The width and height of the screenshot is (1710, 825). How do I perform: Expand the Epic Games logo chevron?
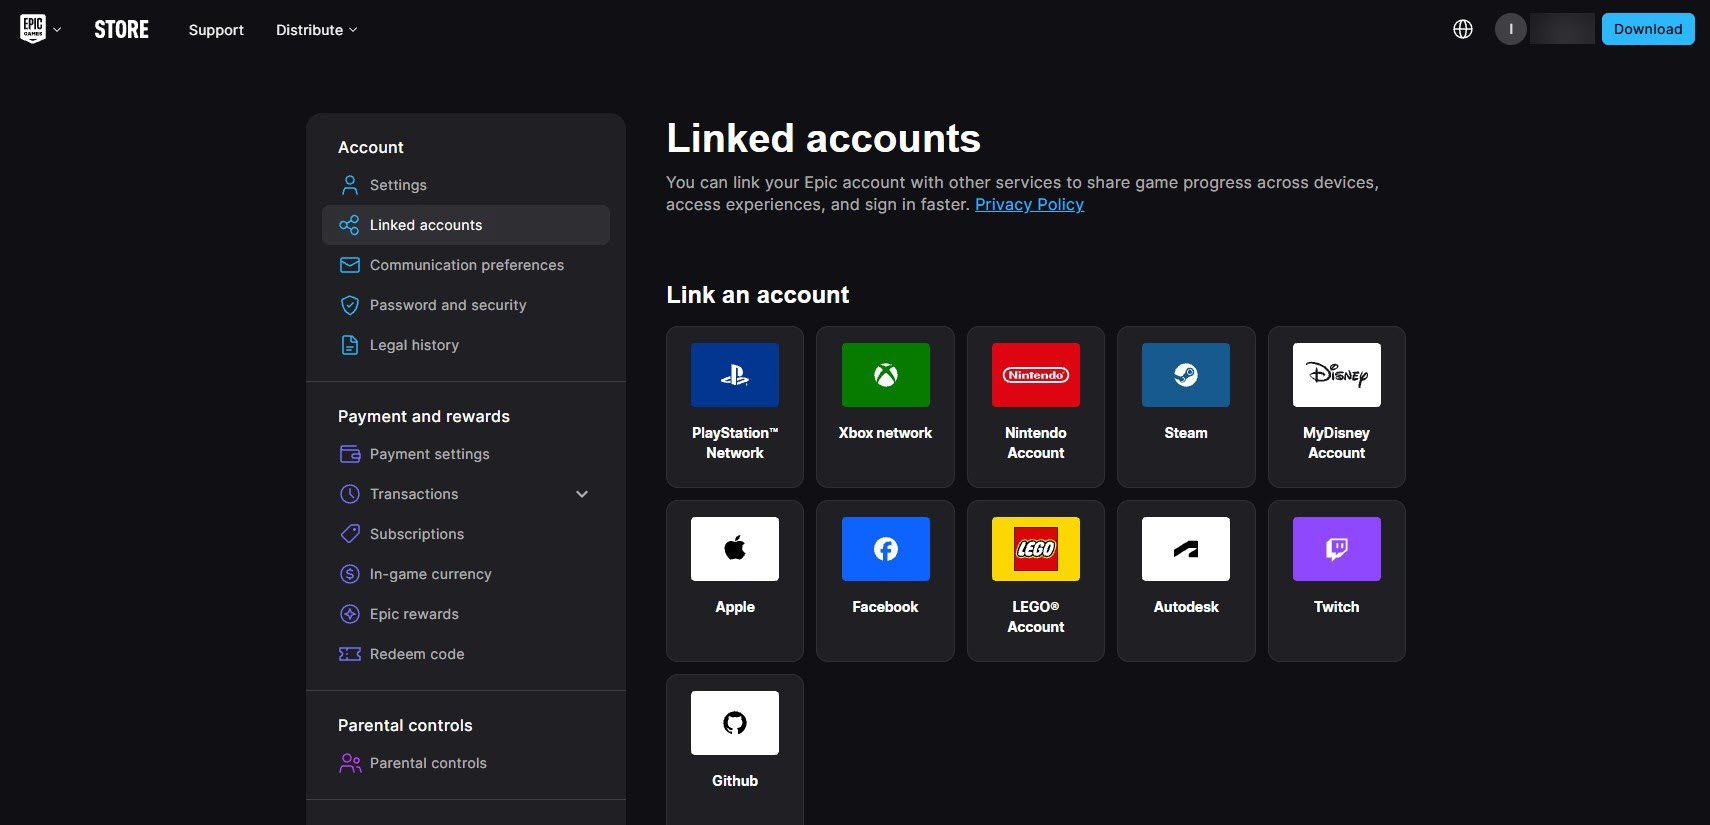pos(57,30)
